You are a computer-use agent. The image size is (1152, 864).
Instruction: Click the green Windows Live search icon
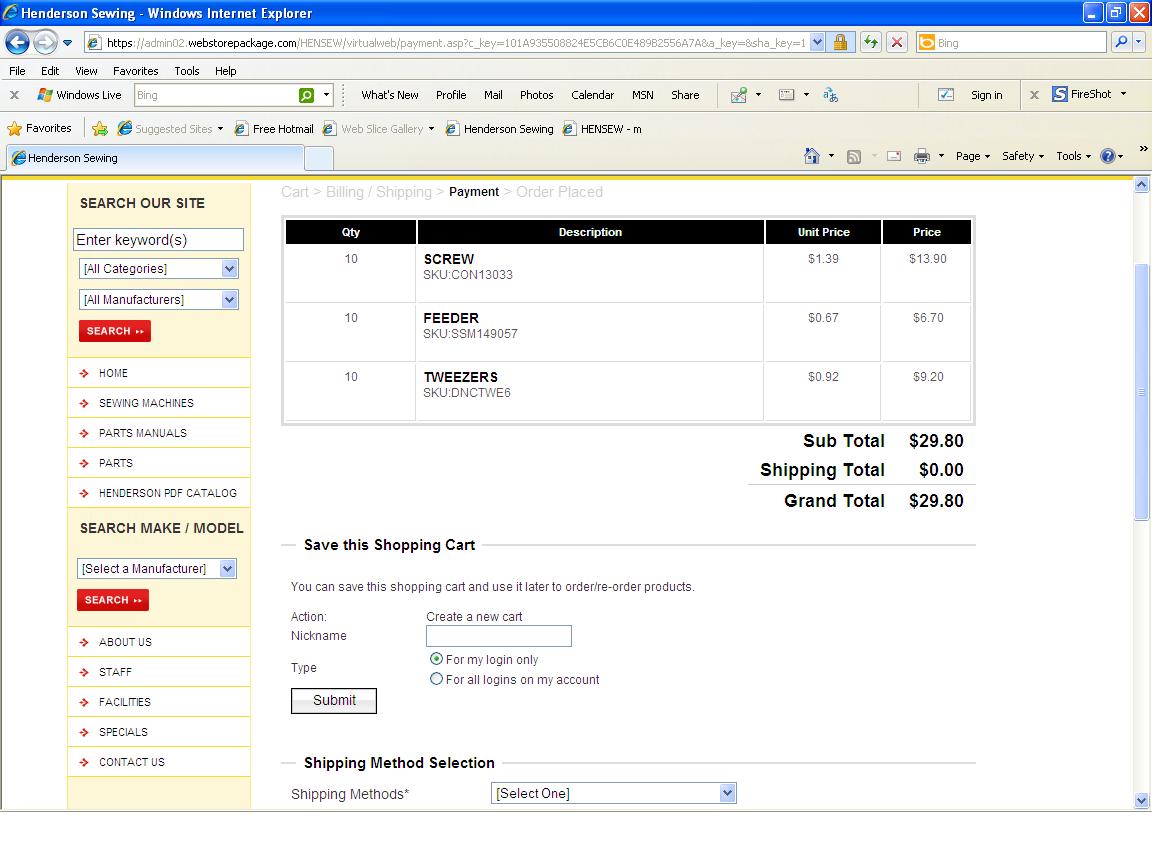click(x=307, y=96)
